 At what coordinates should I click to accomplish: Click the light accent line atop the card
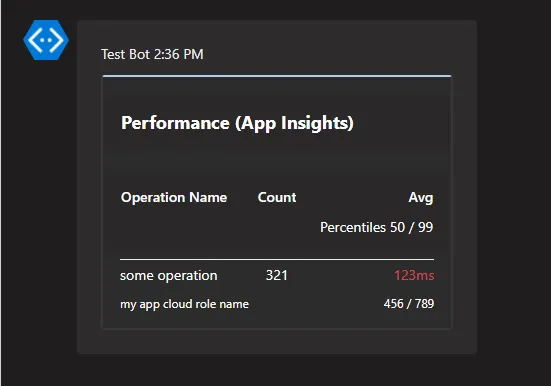(277, 76)
